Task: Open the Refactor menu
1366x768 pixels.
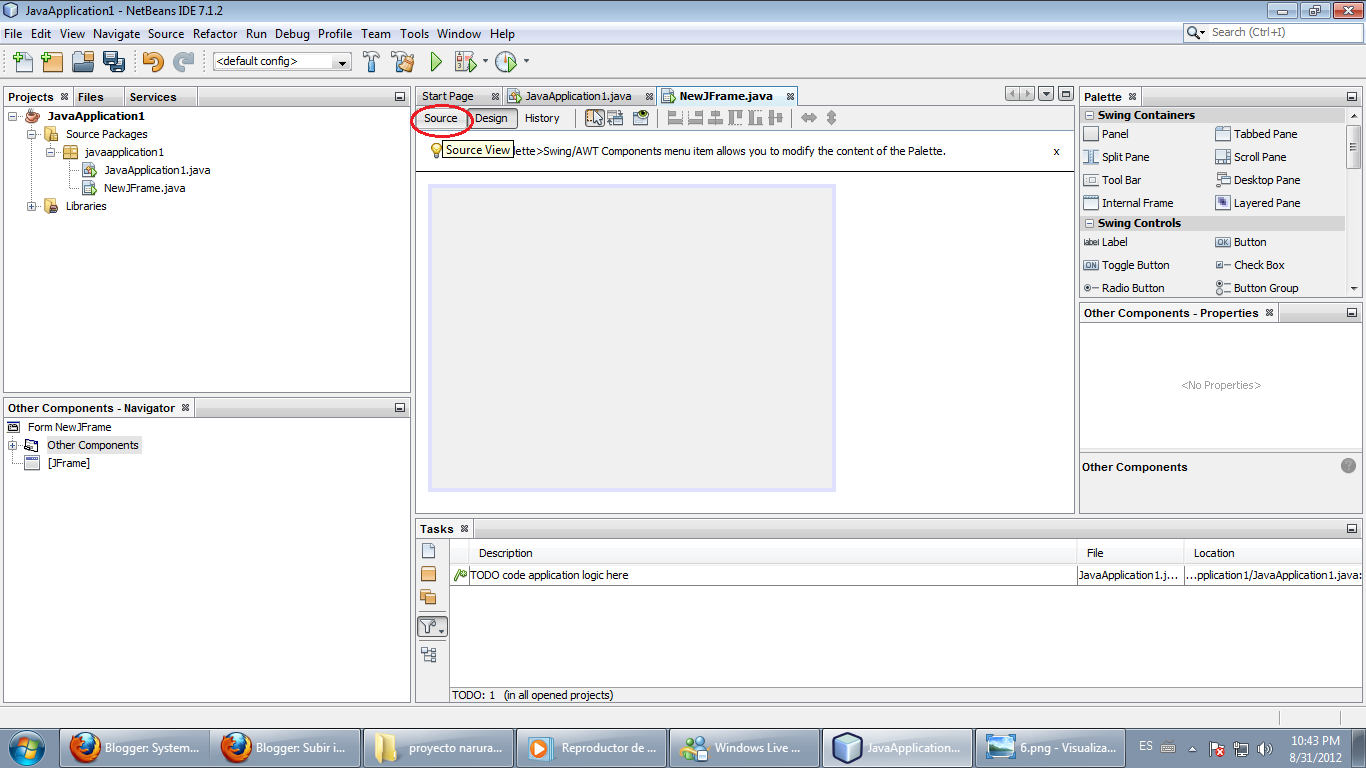Action: pyautogui.click(x=215, y=33)
